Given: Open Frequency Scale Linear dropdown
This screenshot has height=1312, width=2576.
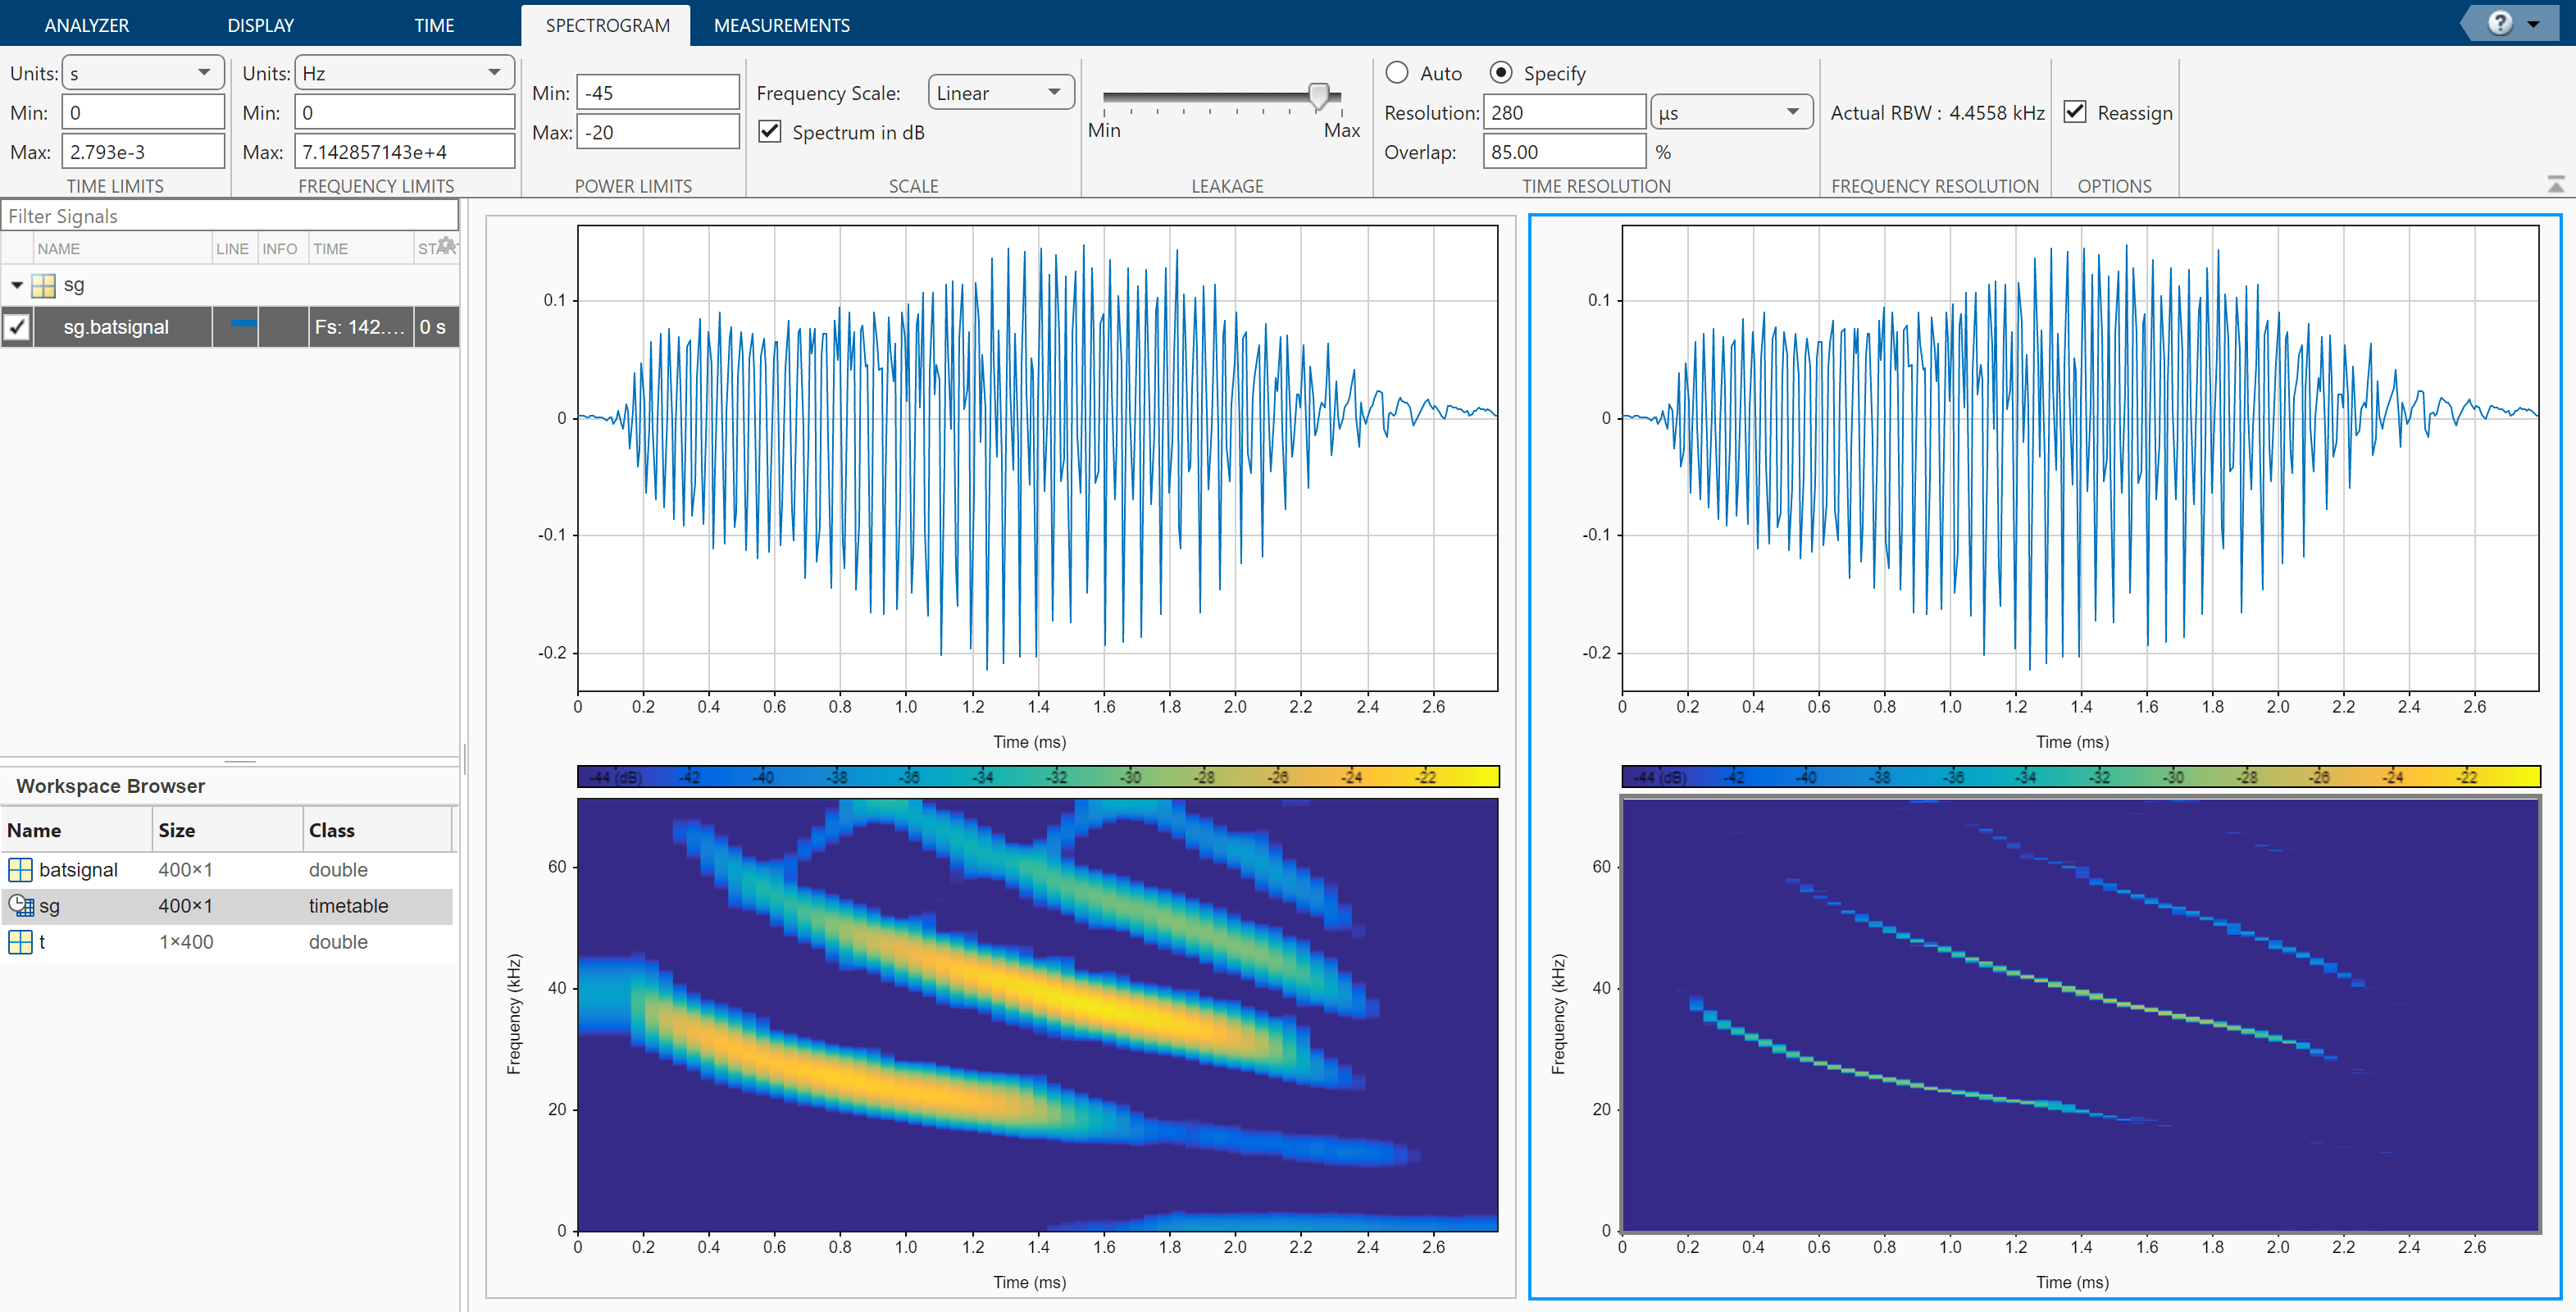Looking at the screenshot, I should (x=1000, y=93).
